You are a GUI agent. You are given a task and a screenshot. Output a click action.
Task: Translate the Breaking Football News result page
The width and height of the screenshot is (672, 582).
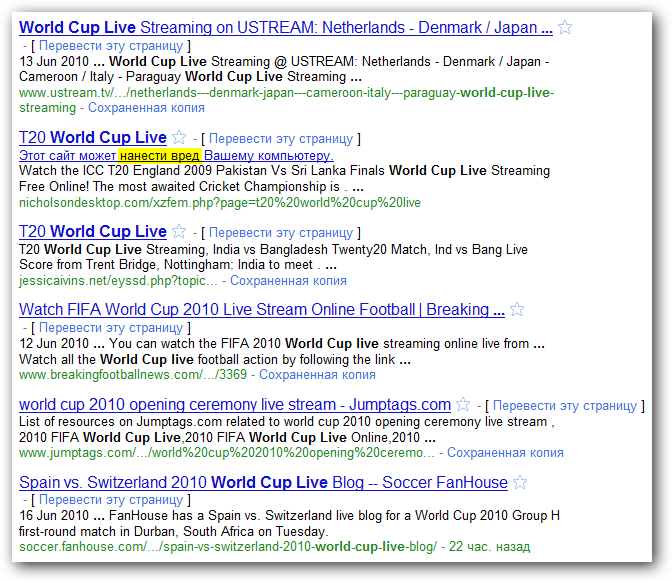111,327
